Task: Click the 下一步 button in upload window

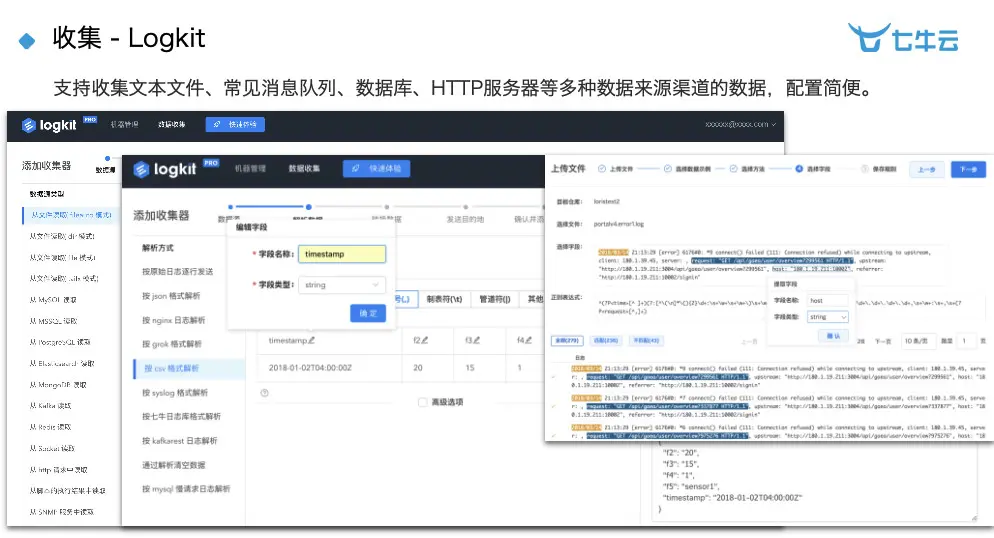Action: pyautogui.click(x=968, y=169)
